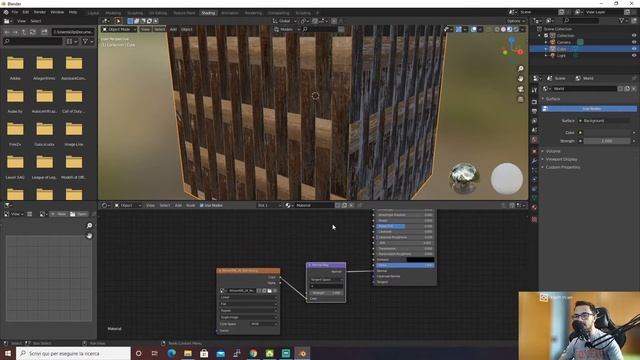Expand the Viewport Display panel
This screenshot has height=360, width=640.
coord(561,159)
